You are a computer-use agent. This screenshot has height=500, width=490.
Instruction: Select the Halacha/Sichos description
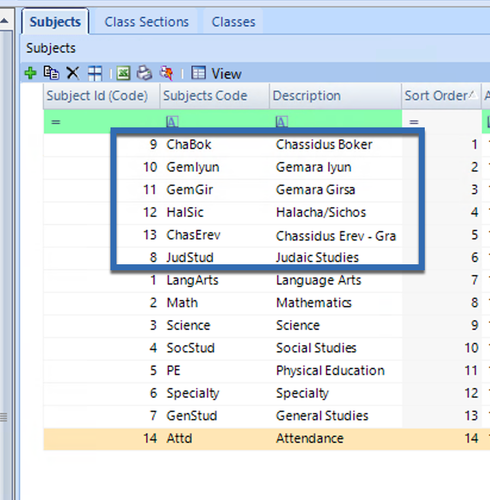(335, 213)
